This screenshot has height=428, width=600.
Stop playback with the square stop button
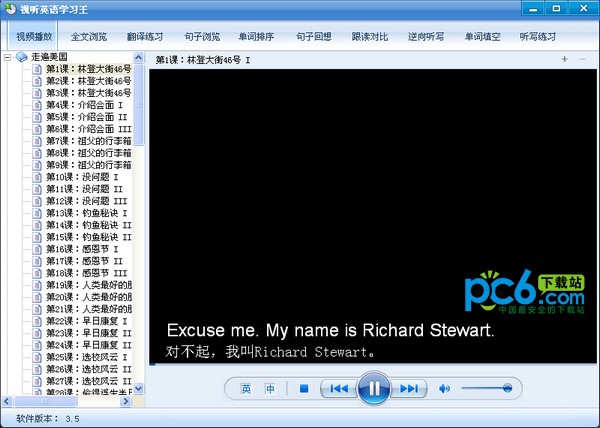(304, 389)
